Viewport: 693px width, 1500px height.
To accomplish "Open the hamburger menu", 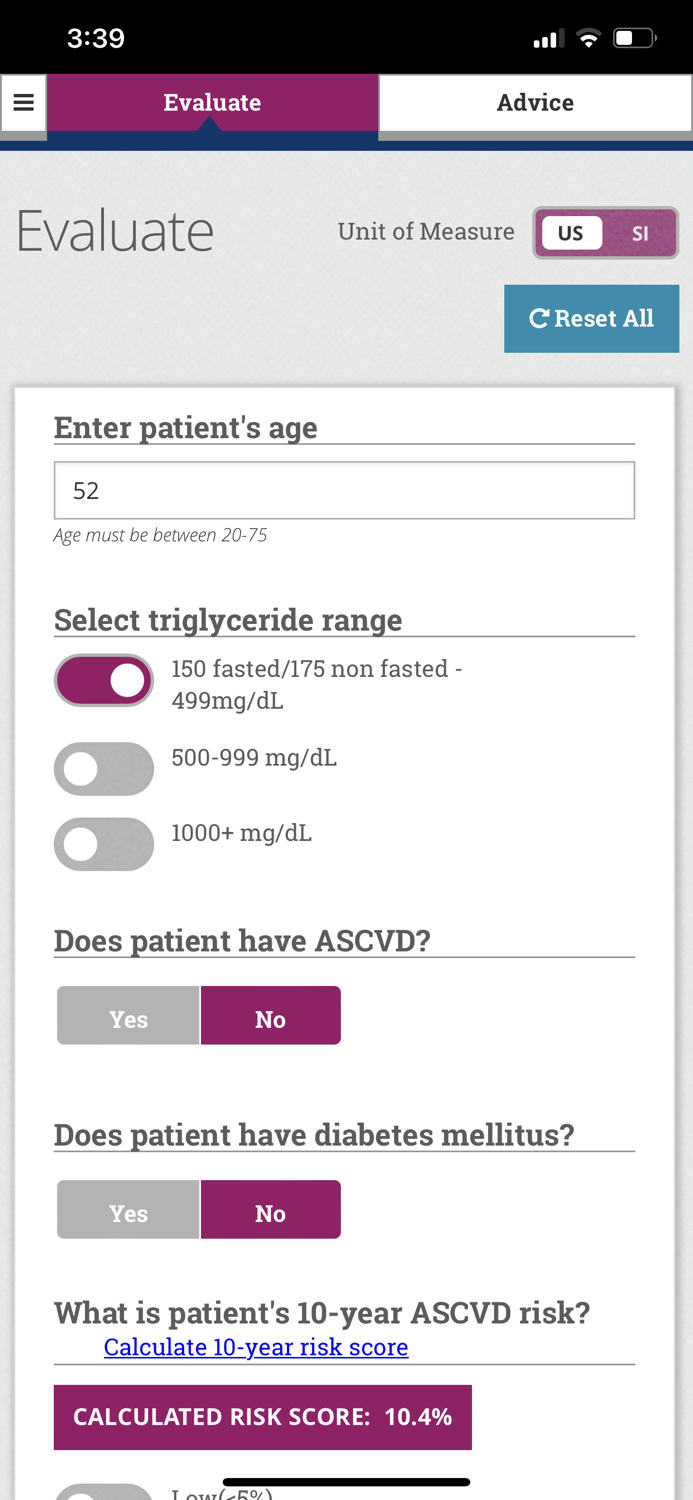I will pos(23,102).
